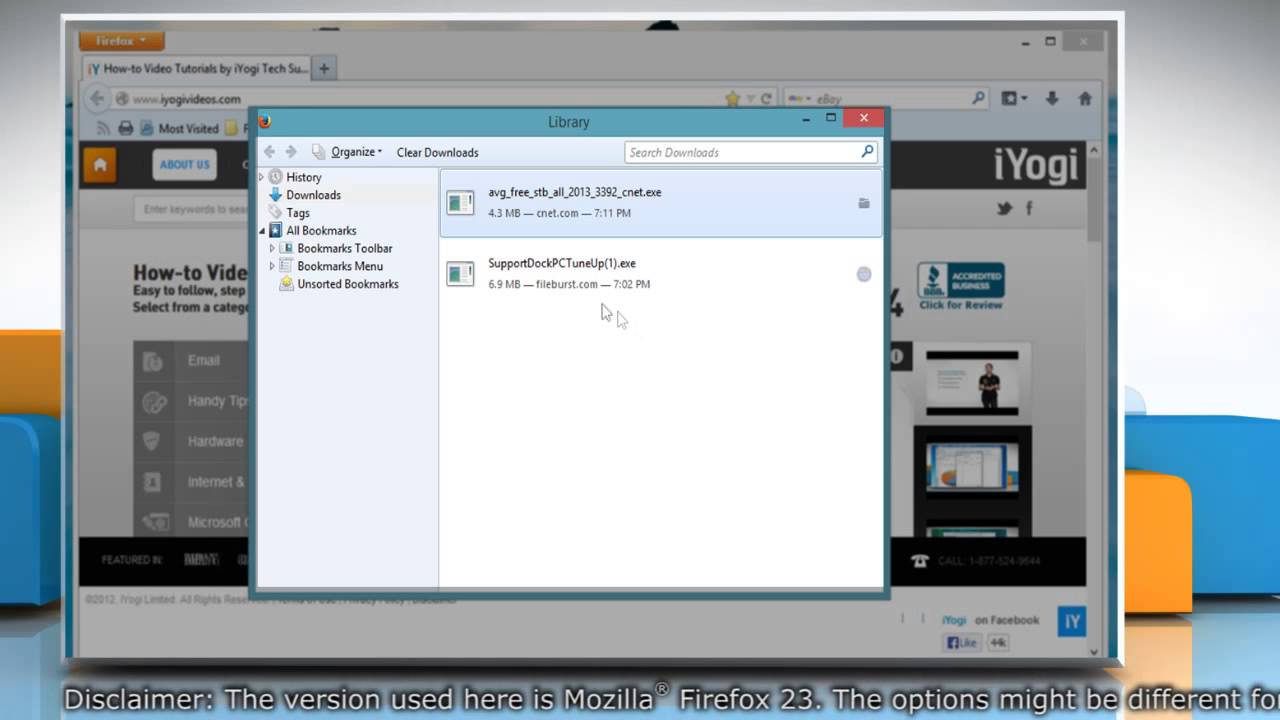Click the Firefox icon in Library title bar
The height and width of the screenshot is (720, 1280).
click(265, 121)
